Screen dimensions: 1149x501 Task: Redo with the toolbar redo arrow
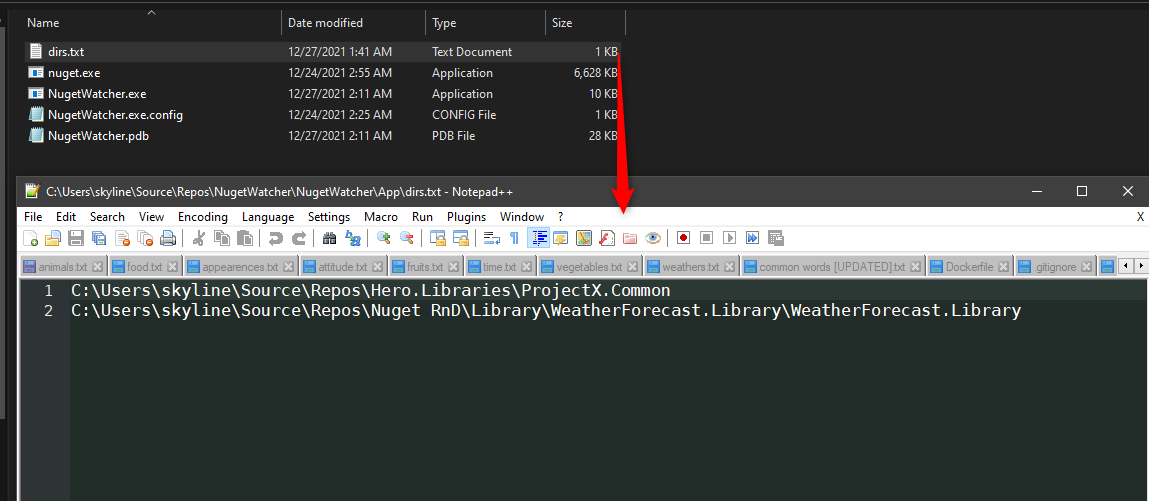coord(298,238)
